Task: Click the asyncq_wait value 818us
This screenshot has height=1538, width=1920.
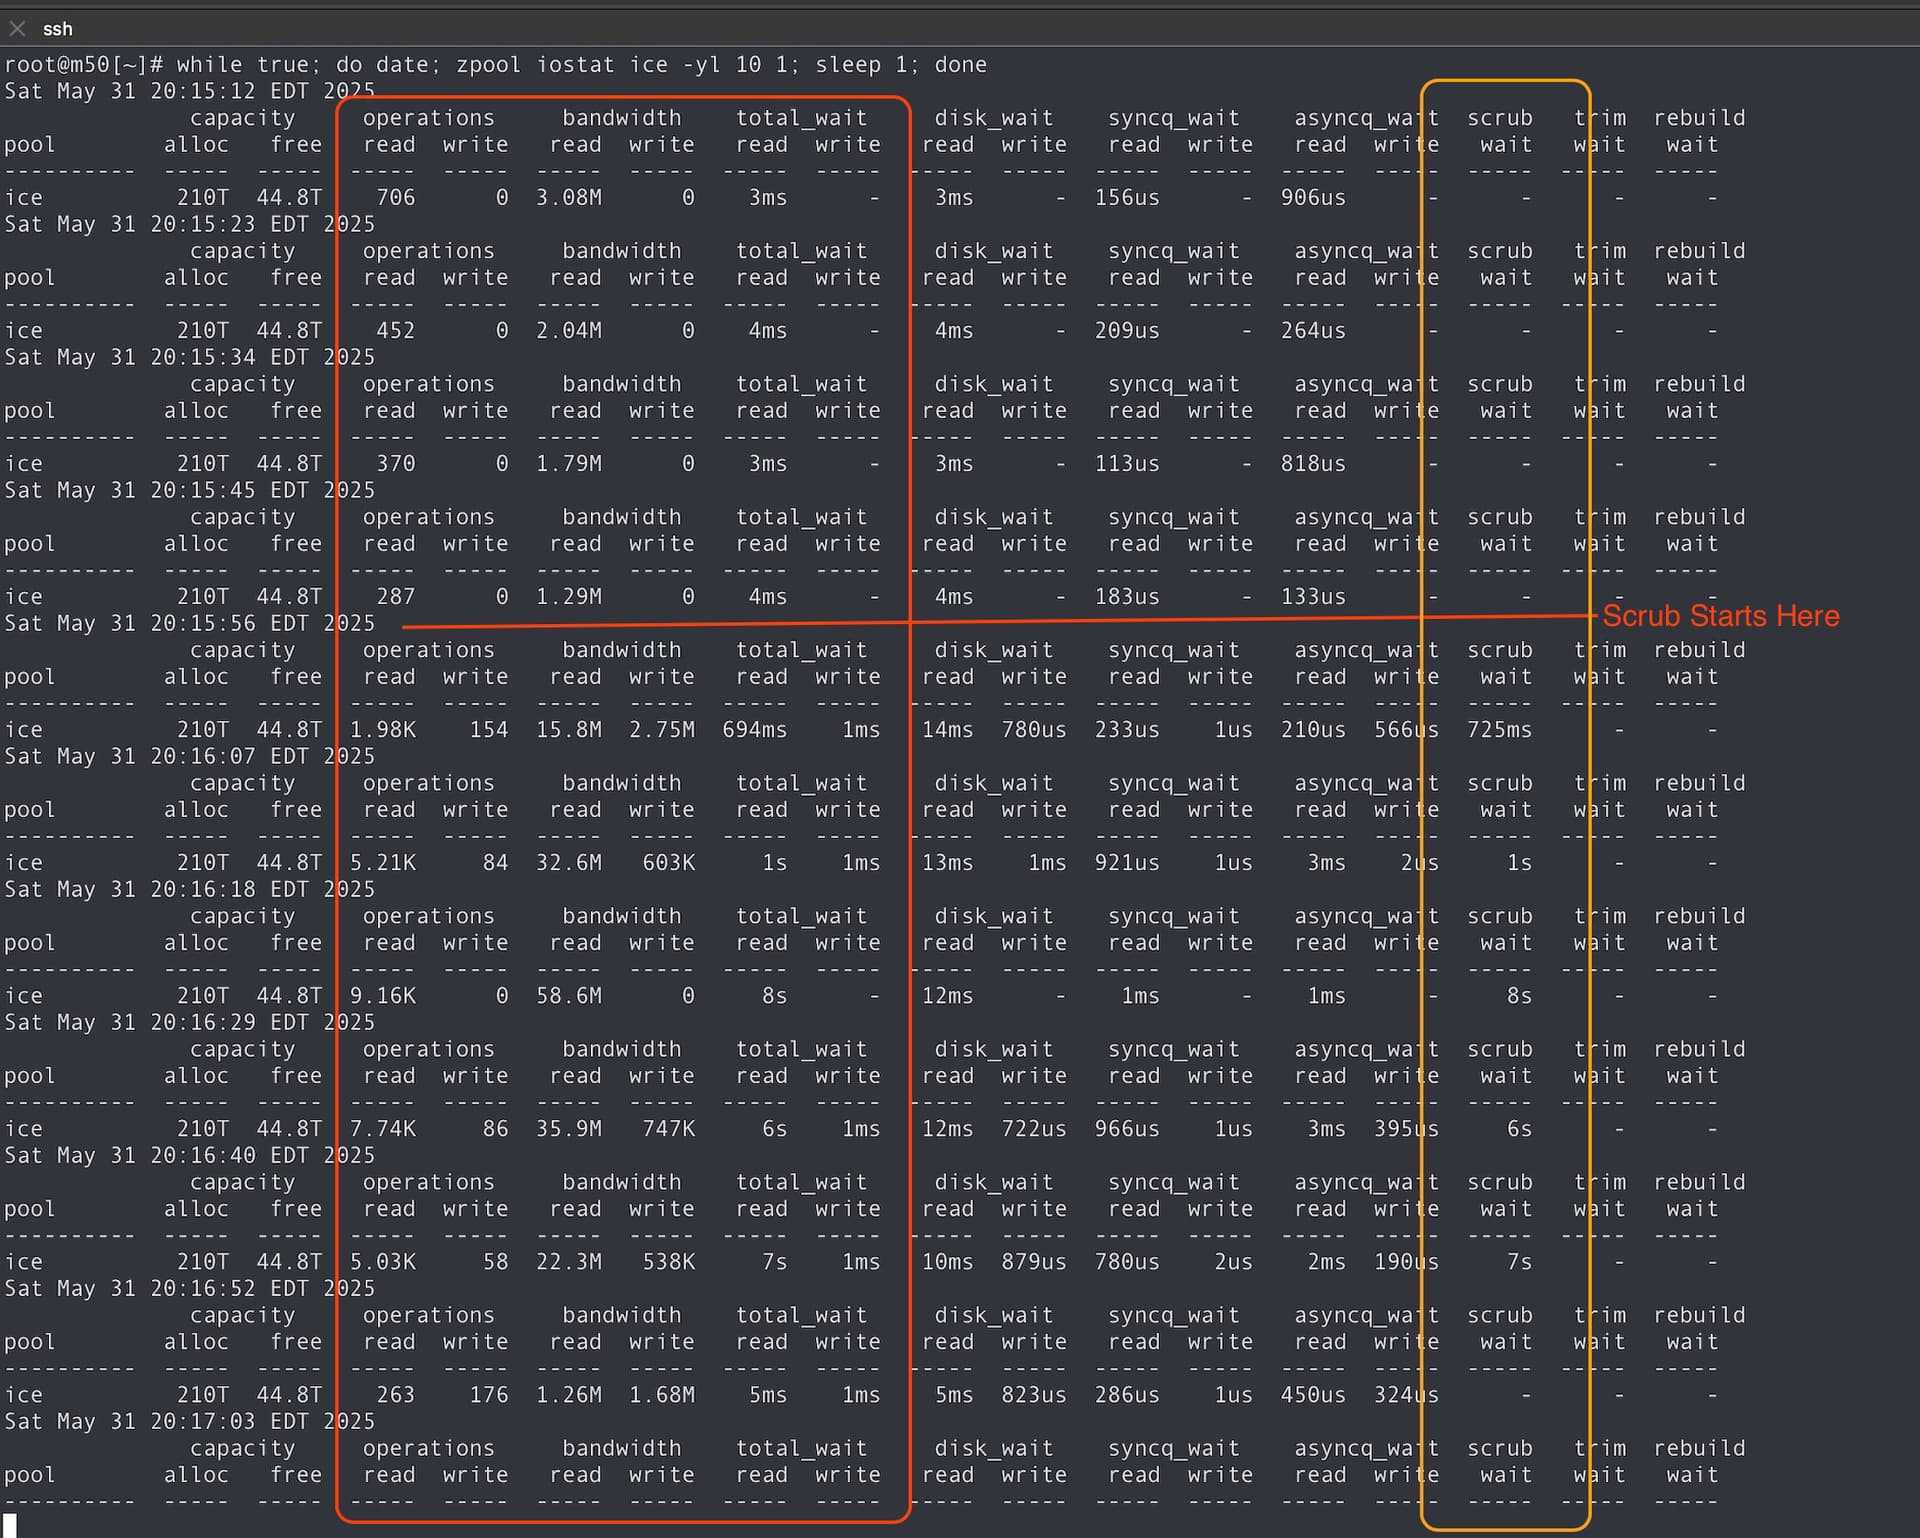Action: point(1314,464)
